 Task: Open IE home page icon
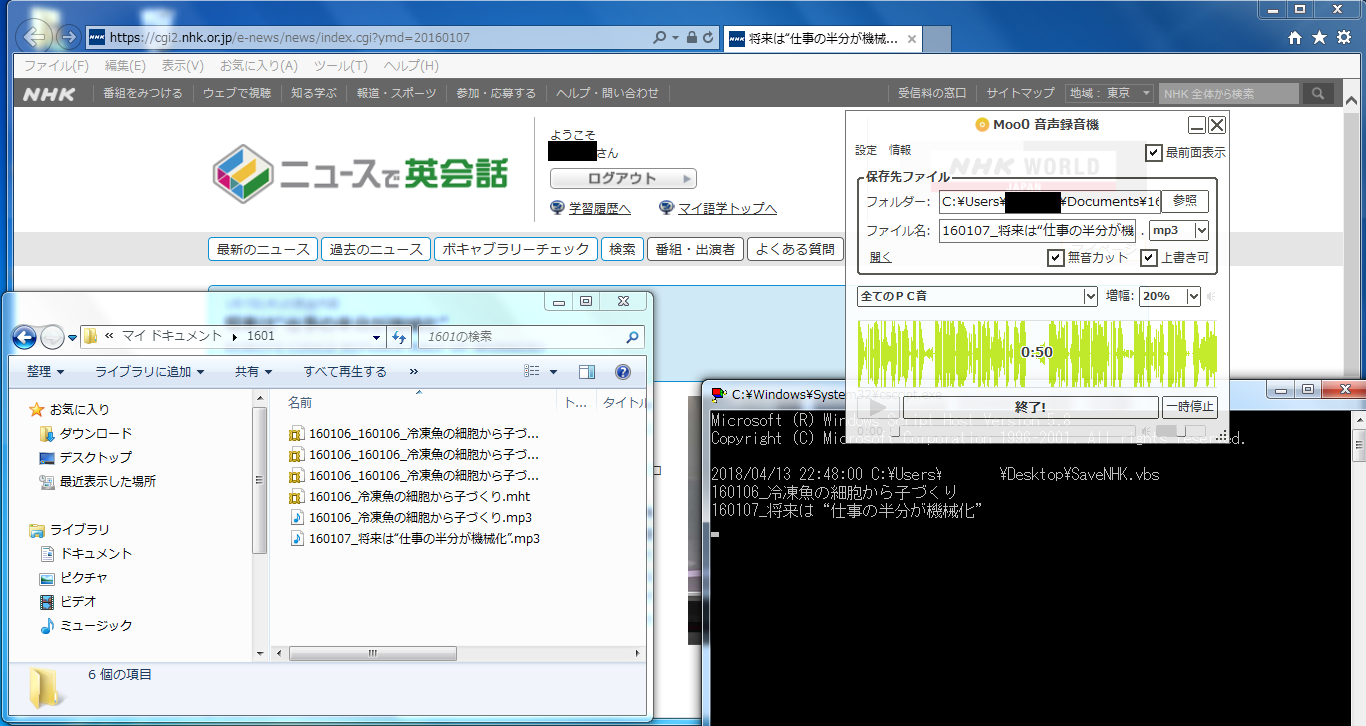tap(1295, 37)
